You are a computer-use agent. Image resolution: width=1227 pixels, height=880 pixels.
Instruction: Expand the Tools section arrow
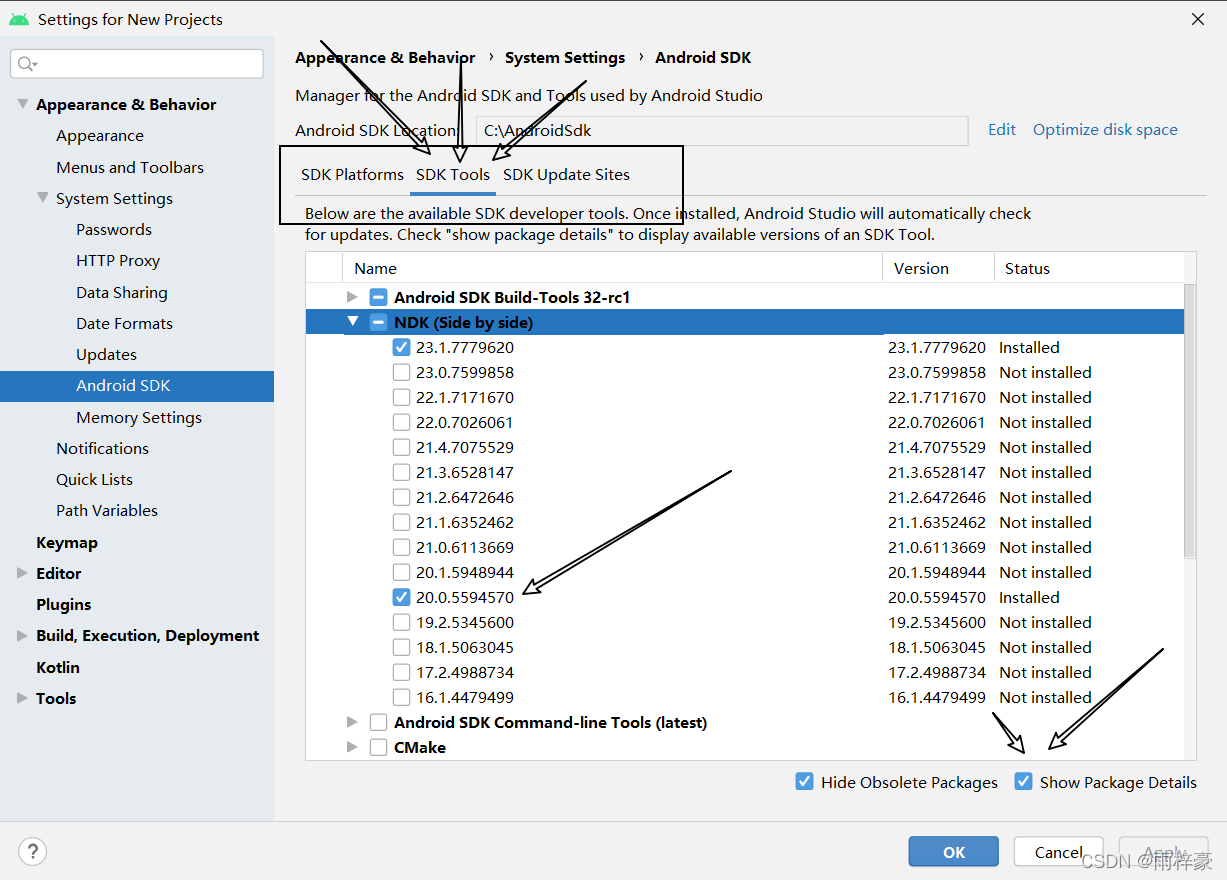click(23, 698)
